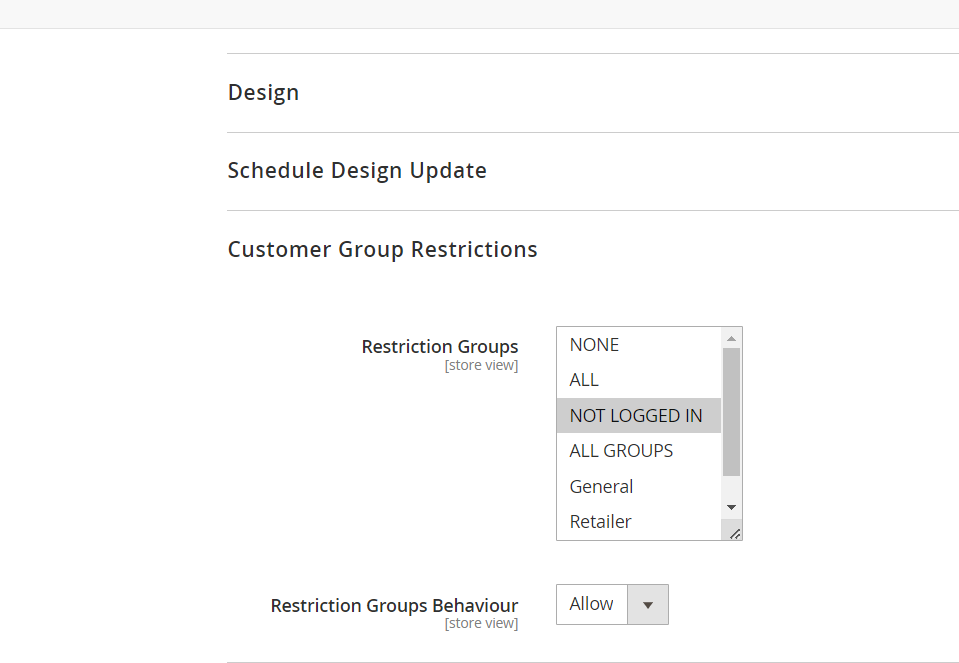The width and height of the screenshot is (959, 663).
Task: Open Restriction Groups Behaviour dropdown arrow
Action: coord(647,605)
